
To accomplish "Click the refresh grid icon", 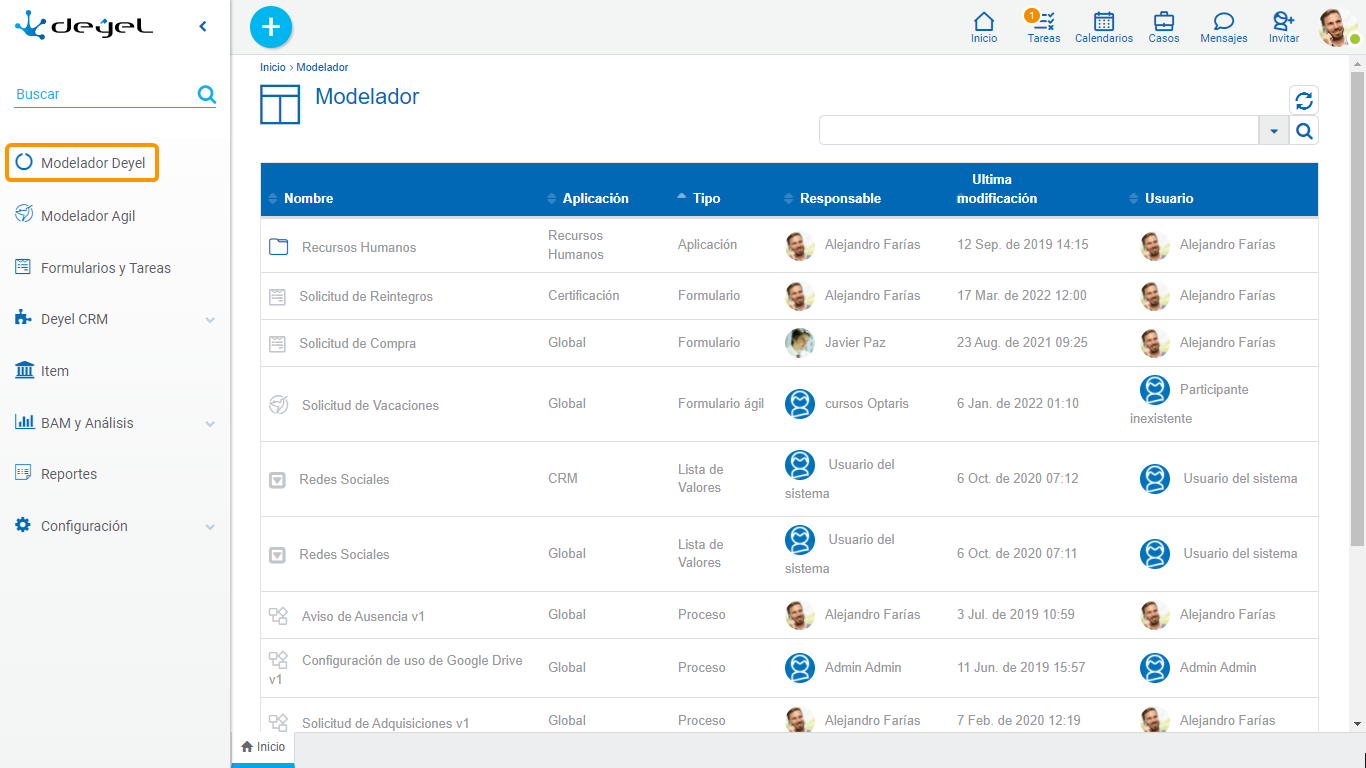I will pyautogui.click(x=1304, y=100).
